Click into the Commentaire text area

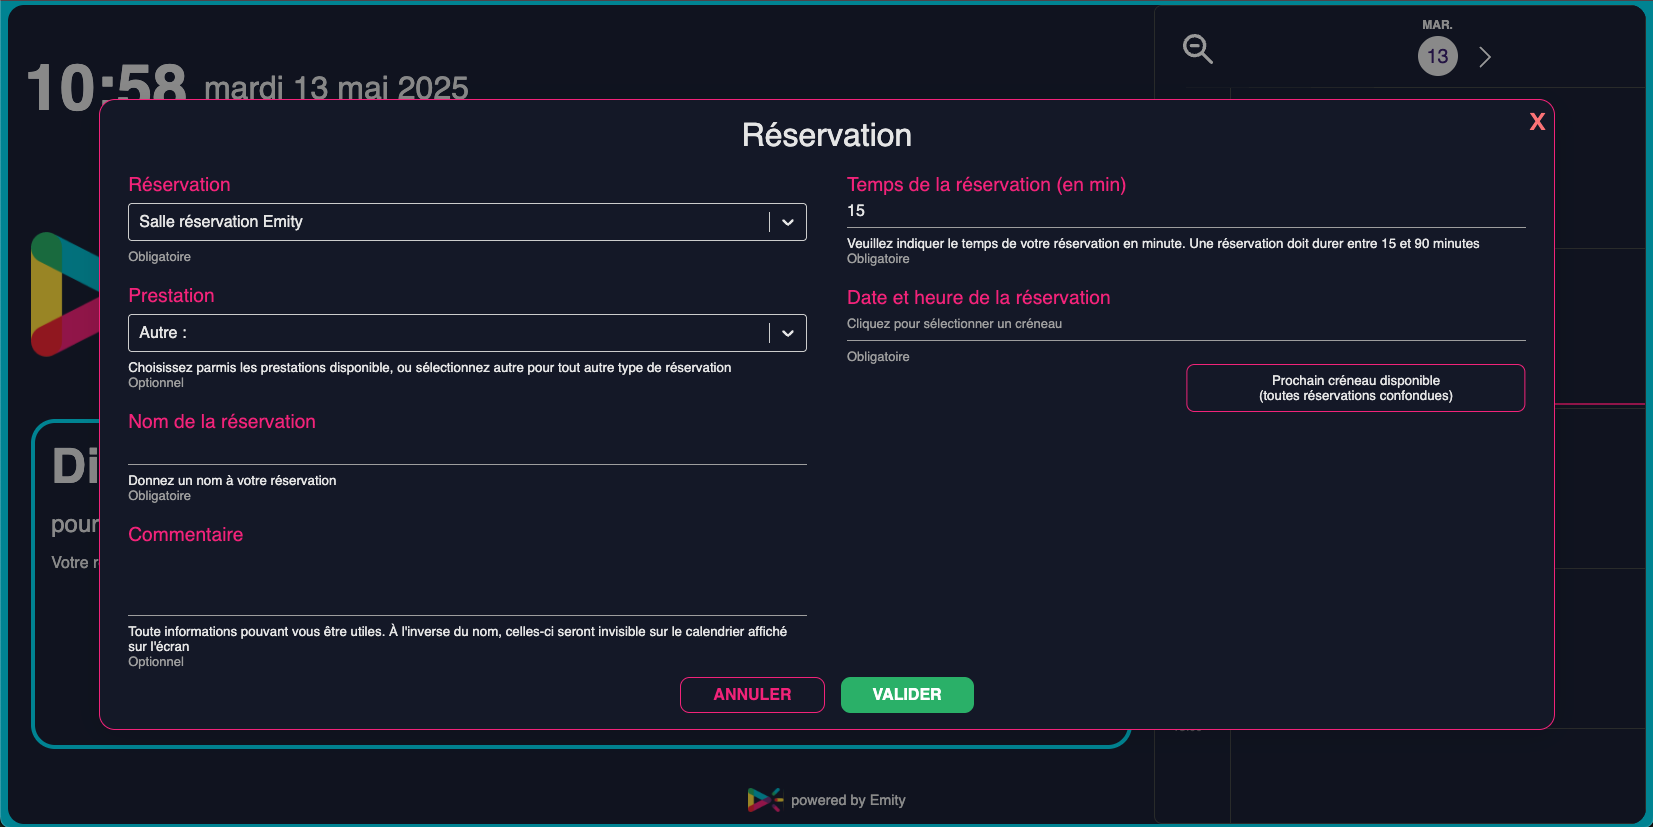click(x=467, y=582)
